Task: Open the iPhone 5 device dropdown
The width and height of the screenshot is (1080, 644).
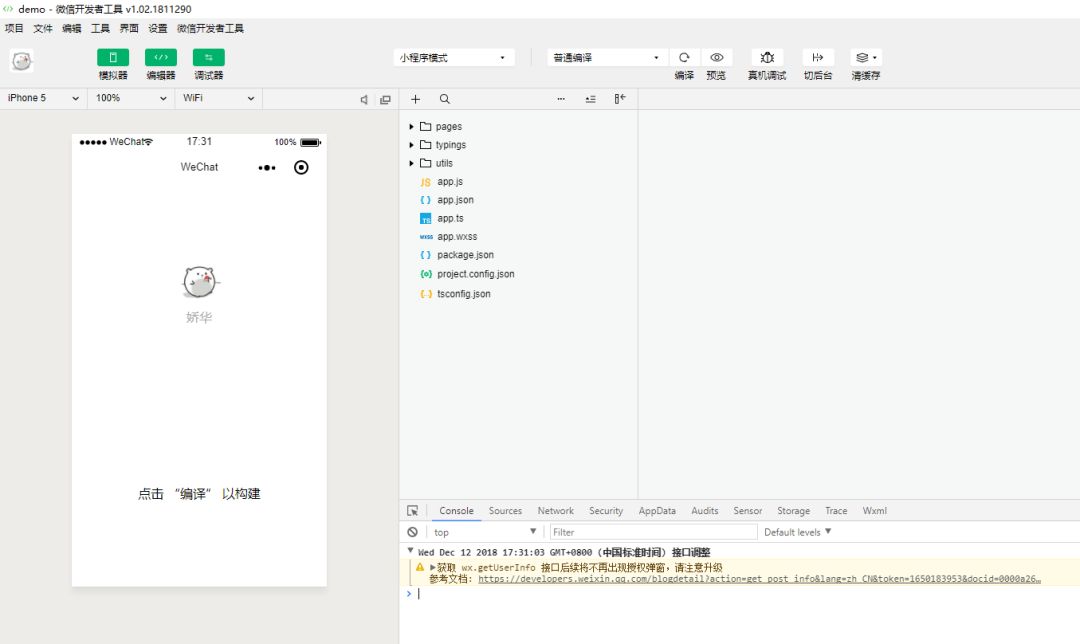Action: 43,98
